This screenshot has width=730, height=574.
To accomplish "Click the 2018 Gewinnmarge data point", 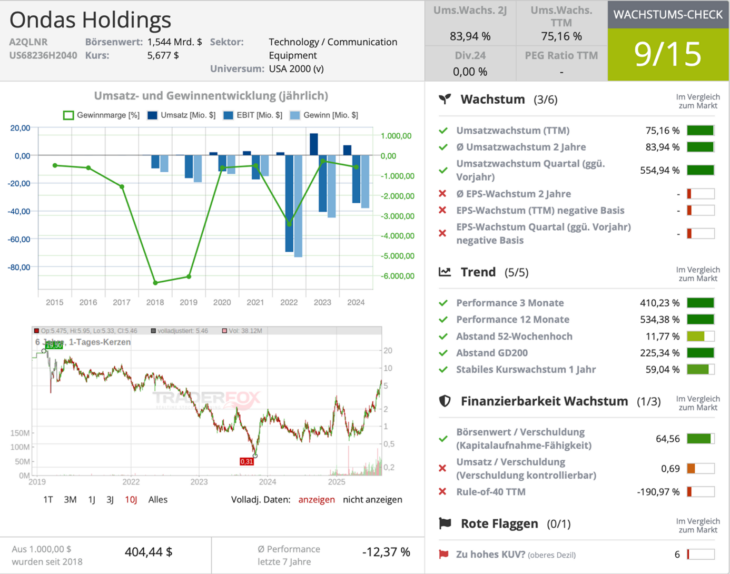I will pos(155,283).
